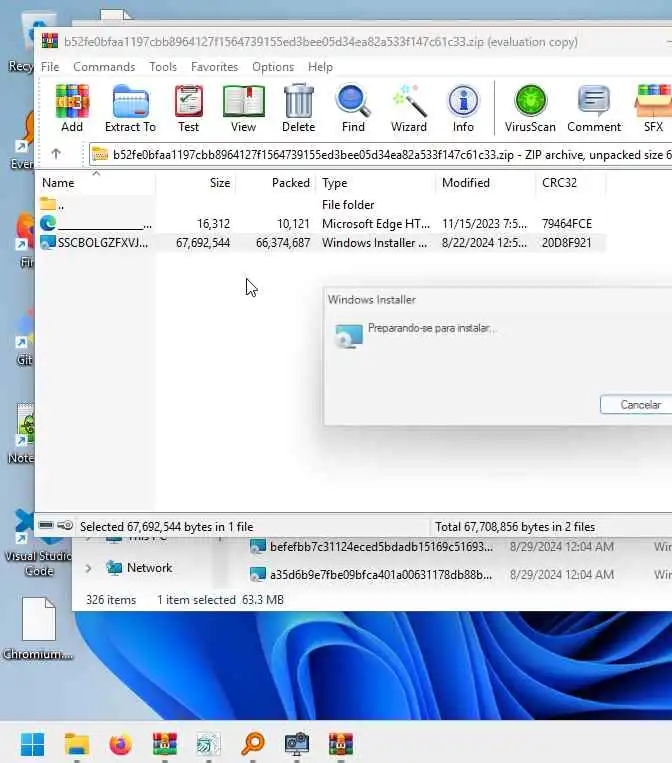The image size is (672, 763).
Task: Click the key icon in WinRAR status bar
Action: click(x=65, y=525)
